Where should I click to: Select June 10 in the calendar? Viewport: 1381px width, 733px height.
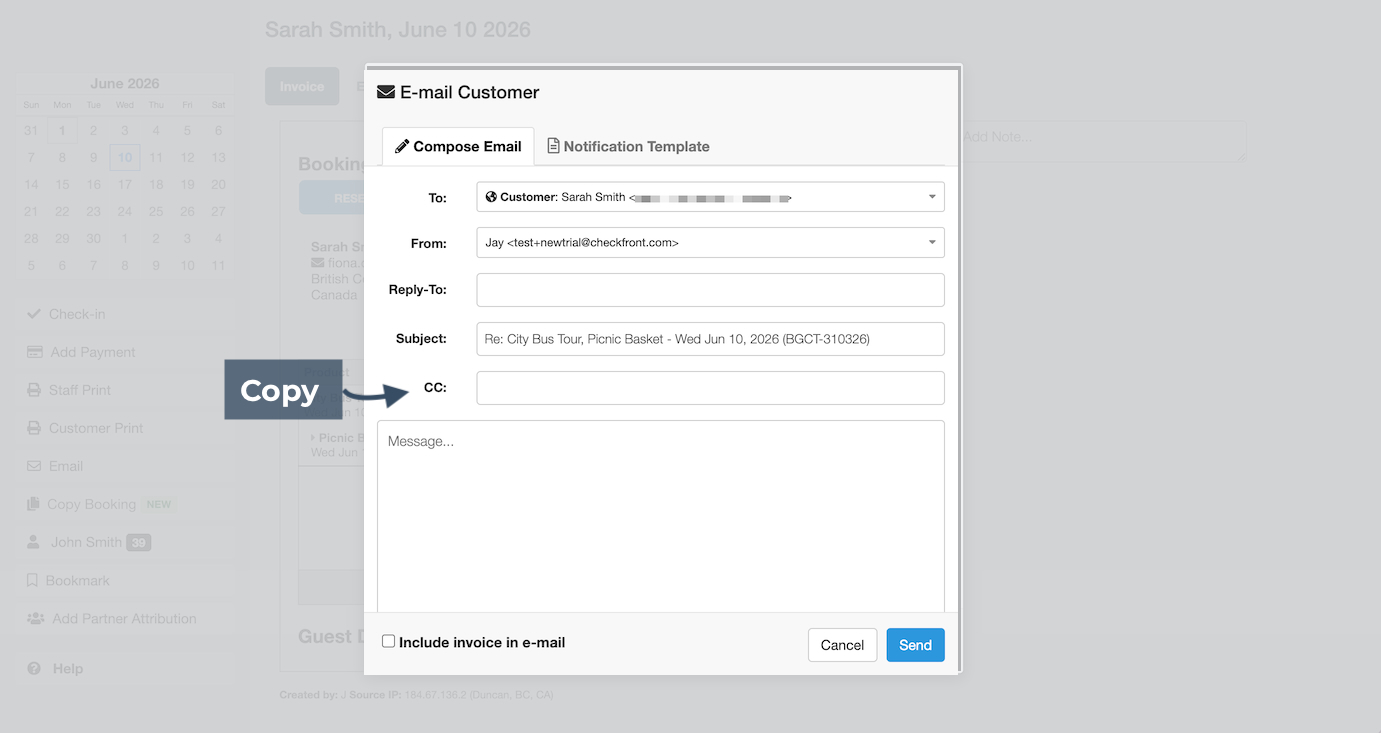[125, 157]
